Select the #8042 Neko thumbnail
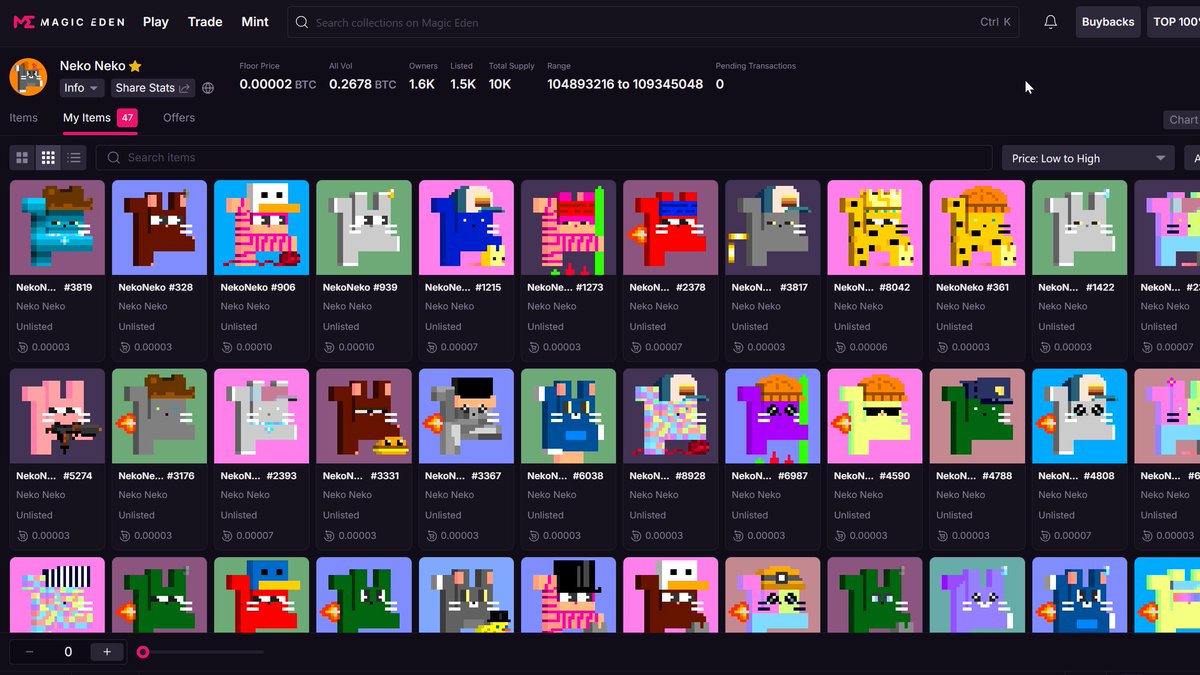This screenshot has width=1200, height=675. 875,227
